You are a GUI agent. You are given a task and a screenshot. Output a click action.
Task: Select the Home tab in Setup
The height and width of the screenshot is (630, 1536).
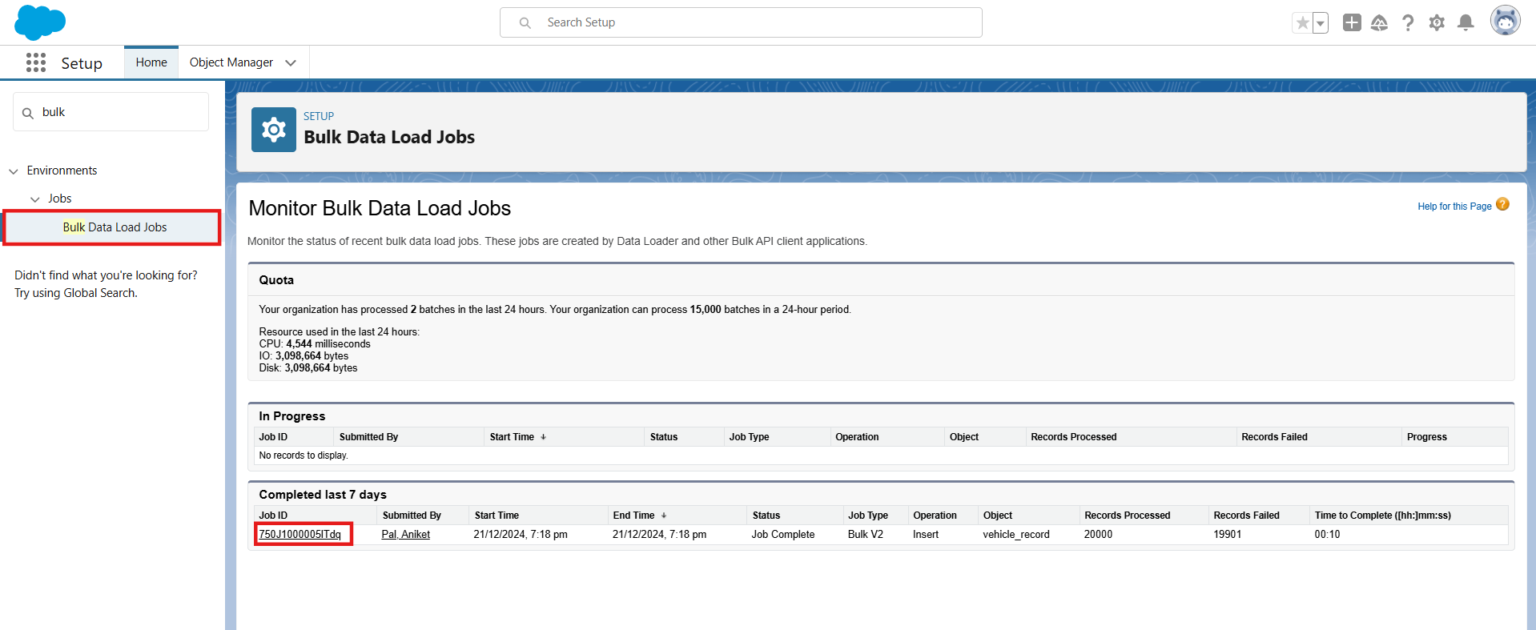150,62
